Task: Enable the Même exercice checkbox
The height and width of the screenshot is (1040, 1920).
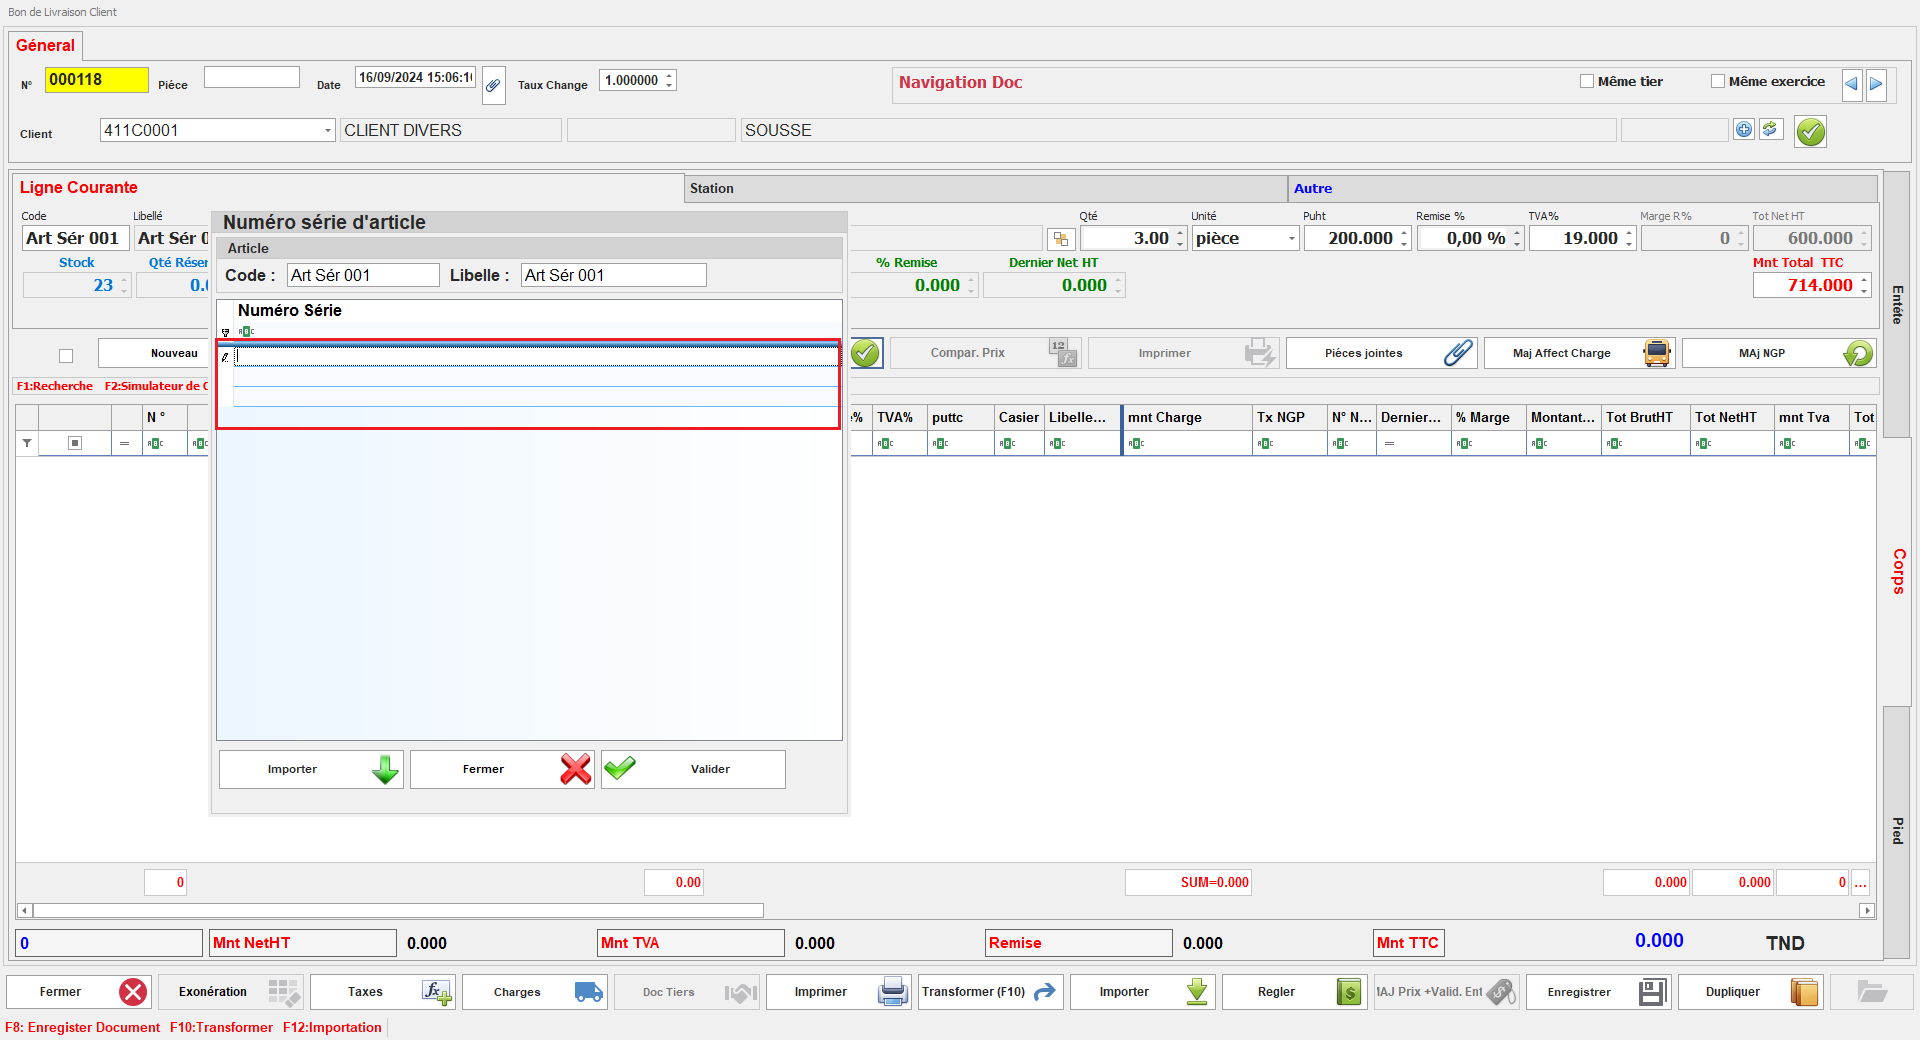Action: coord(1718,81)
